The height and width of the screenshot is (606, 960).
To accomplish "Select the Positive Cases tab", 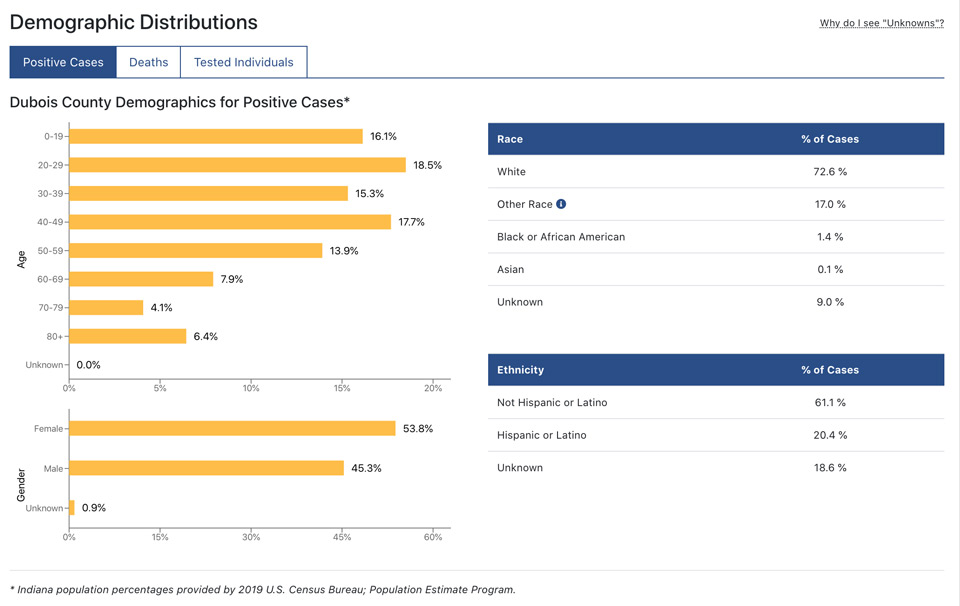I will click(x=63, y=62).
